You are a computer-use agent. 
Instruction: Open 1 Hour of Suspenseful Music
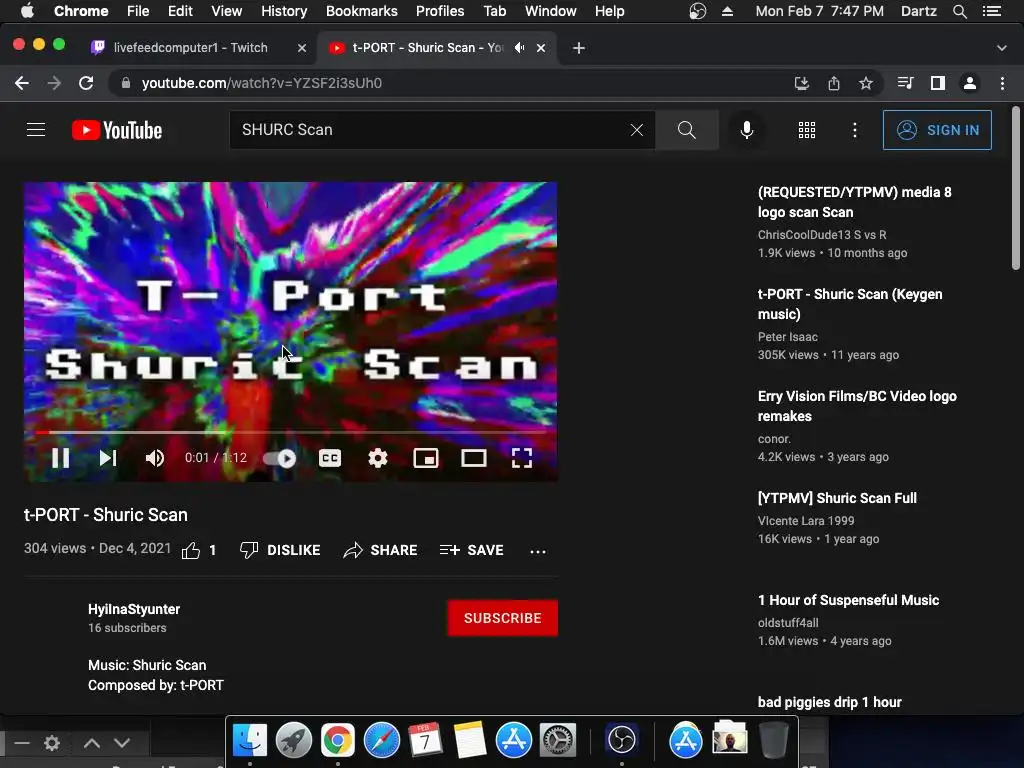pyautogui.click(x=848, y=600)
